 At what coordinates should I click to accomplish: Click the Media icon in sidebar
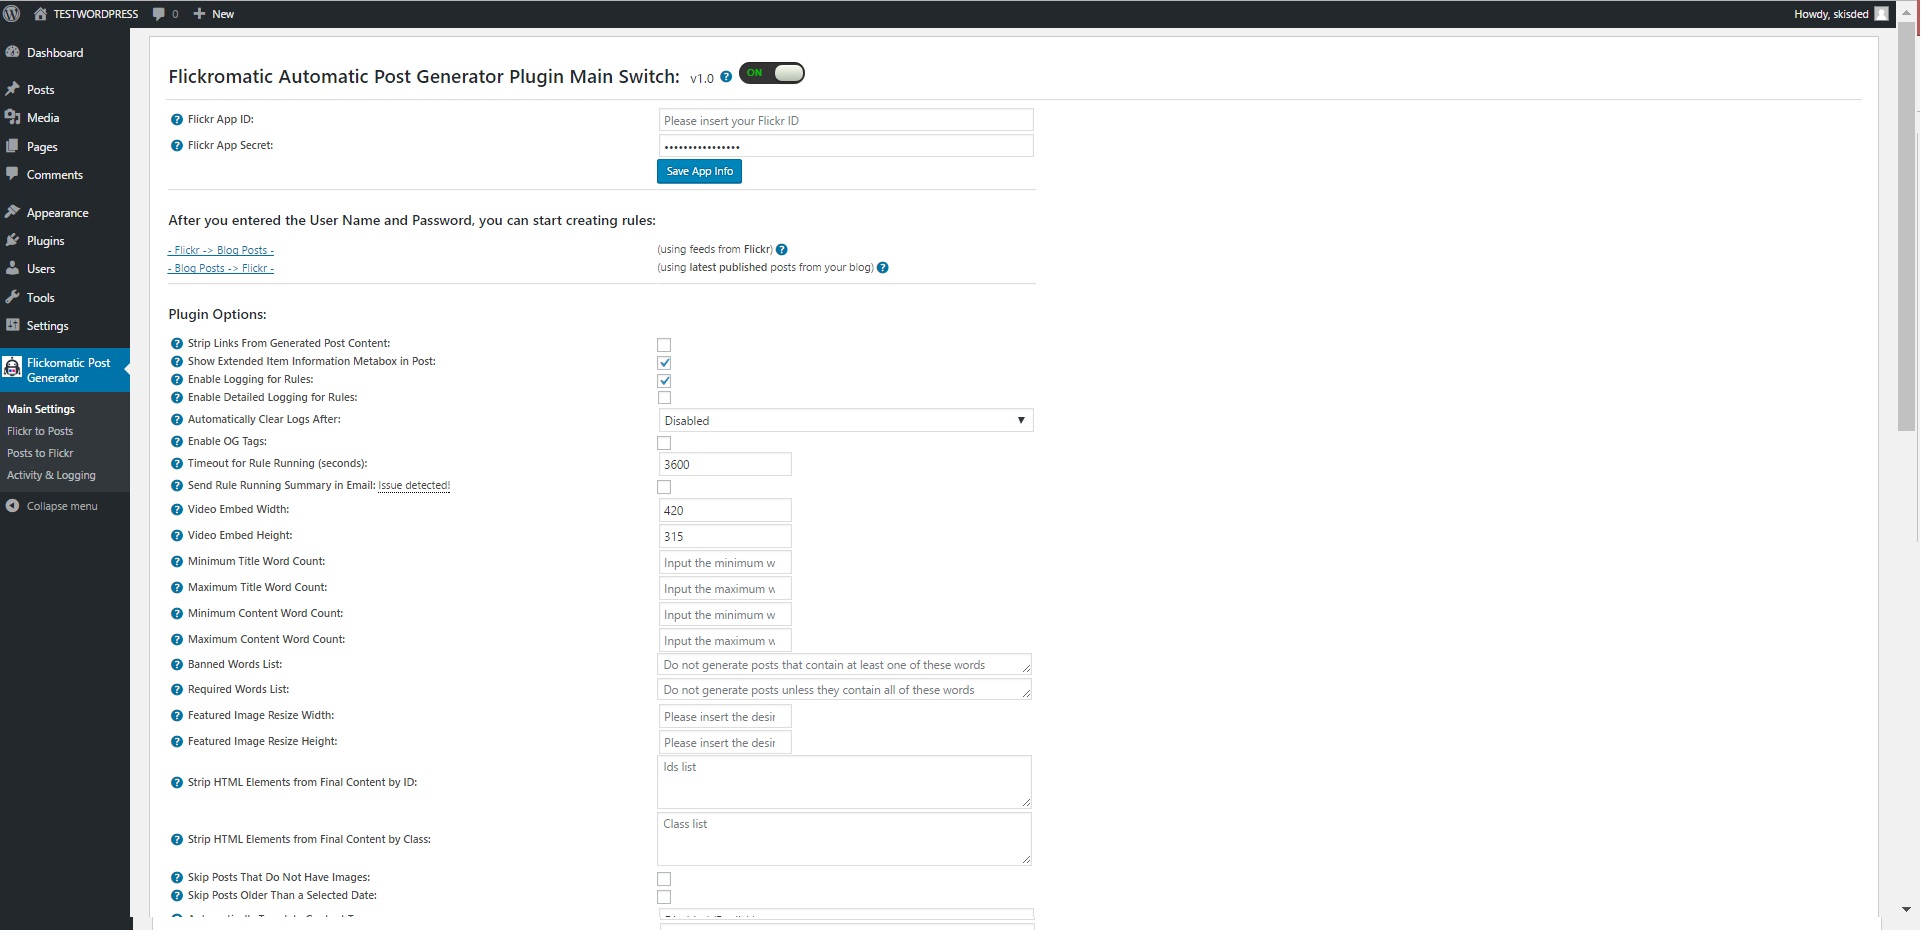[x=13, y=117]
